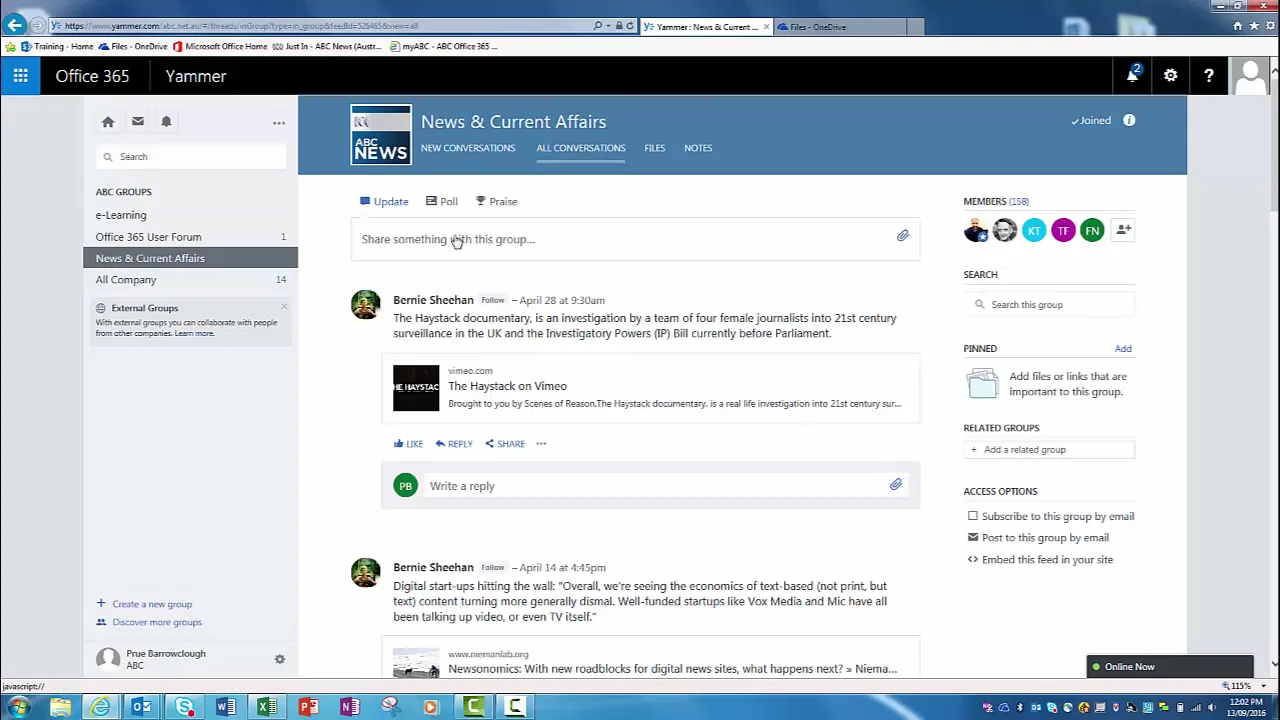Image resolution: width=1280 pixels, height=720 pixels.
Task: Select News & Current Affairs in sidebar
Action: pyautogui.click(x=190, y=258)
